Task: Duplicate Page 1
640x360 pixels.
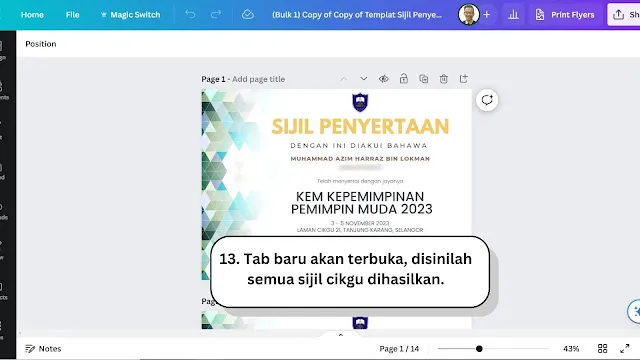Action: tap(424, 79)
